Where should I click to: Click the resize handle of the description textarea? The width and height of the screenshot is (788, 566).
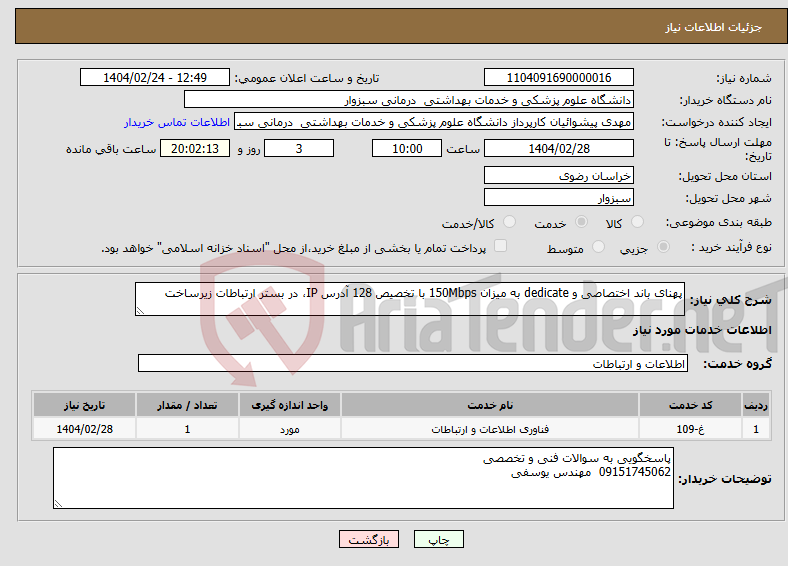pos(140,311)
